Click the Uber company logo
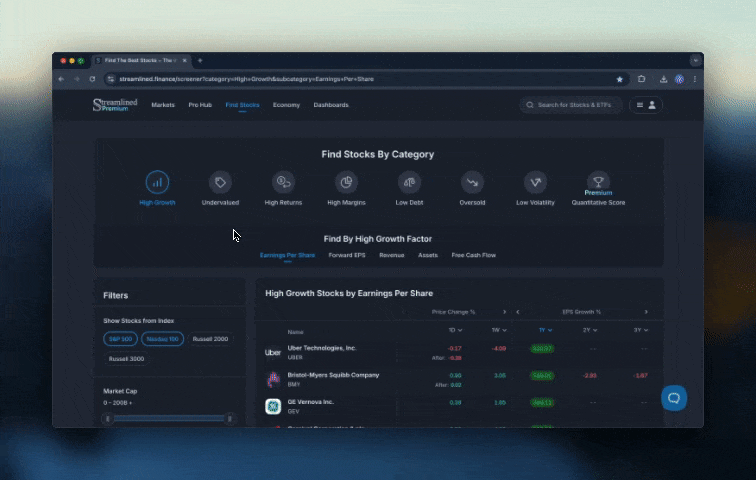756x480 pixels. click(273, 353)
